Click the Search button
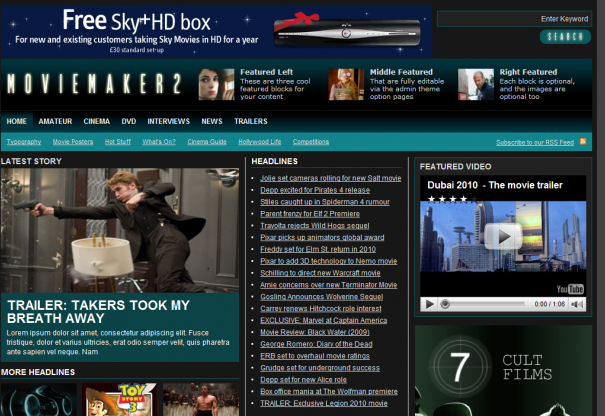The width and height of the screenshot is (605, 416). (x=565, y=37)
